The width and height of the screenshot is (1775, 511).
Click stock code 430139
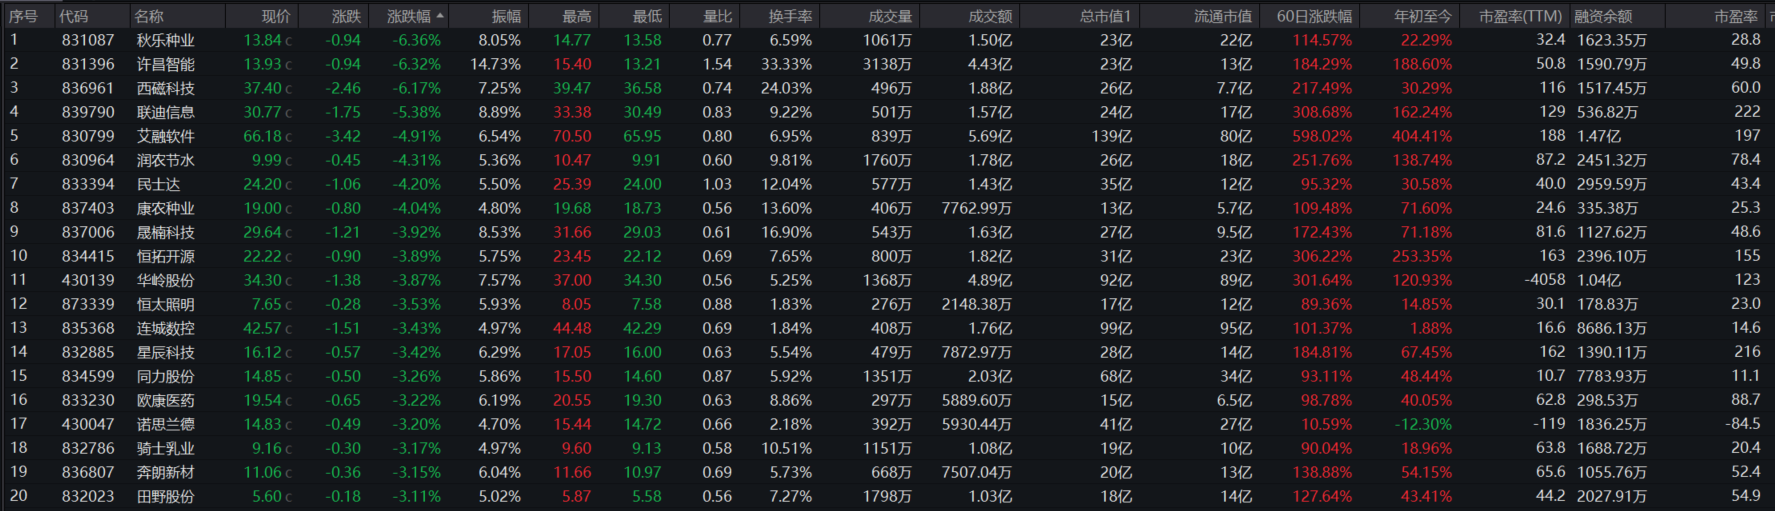click(x=88, y=280)
